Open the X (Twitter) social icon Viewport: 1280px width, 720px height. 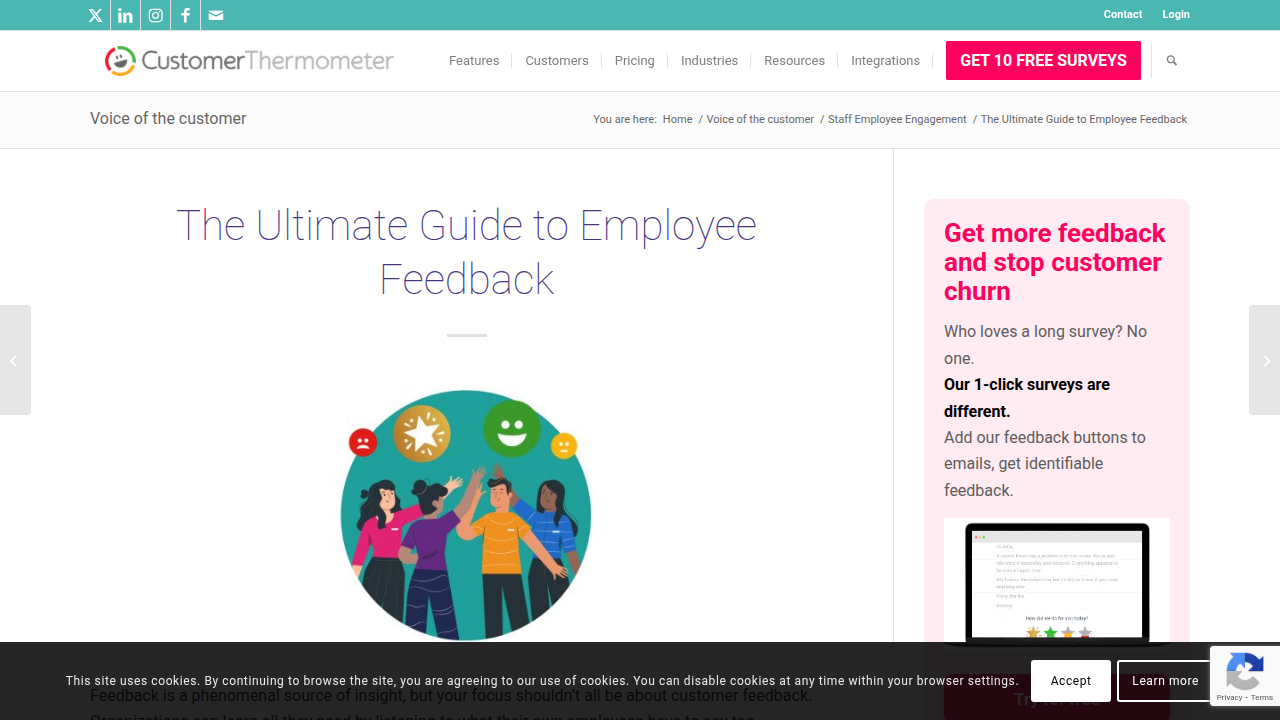(x=95, y=15)
